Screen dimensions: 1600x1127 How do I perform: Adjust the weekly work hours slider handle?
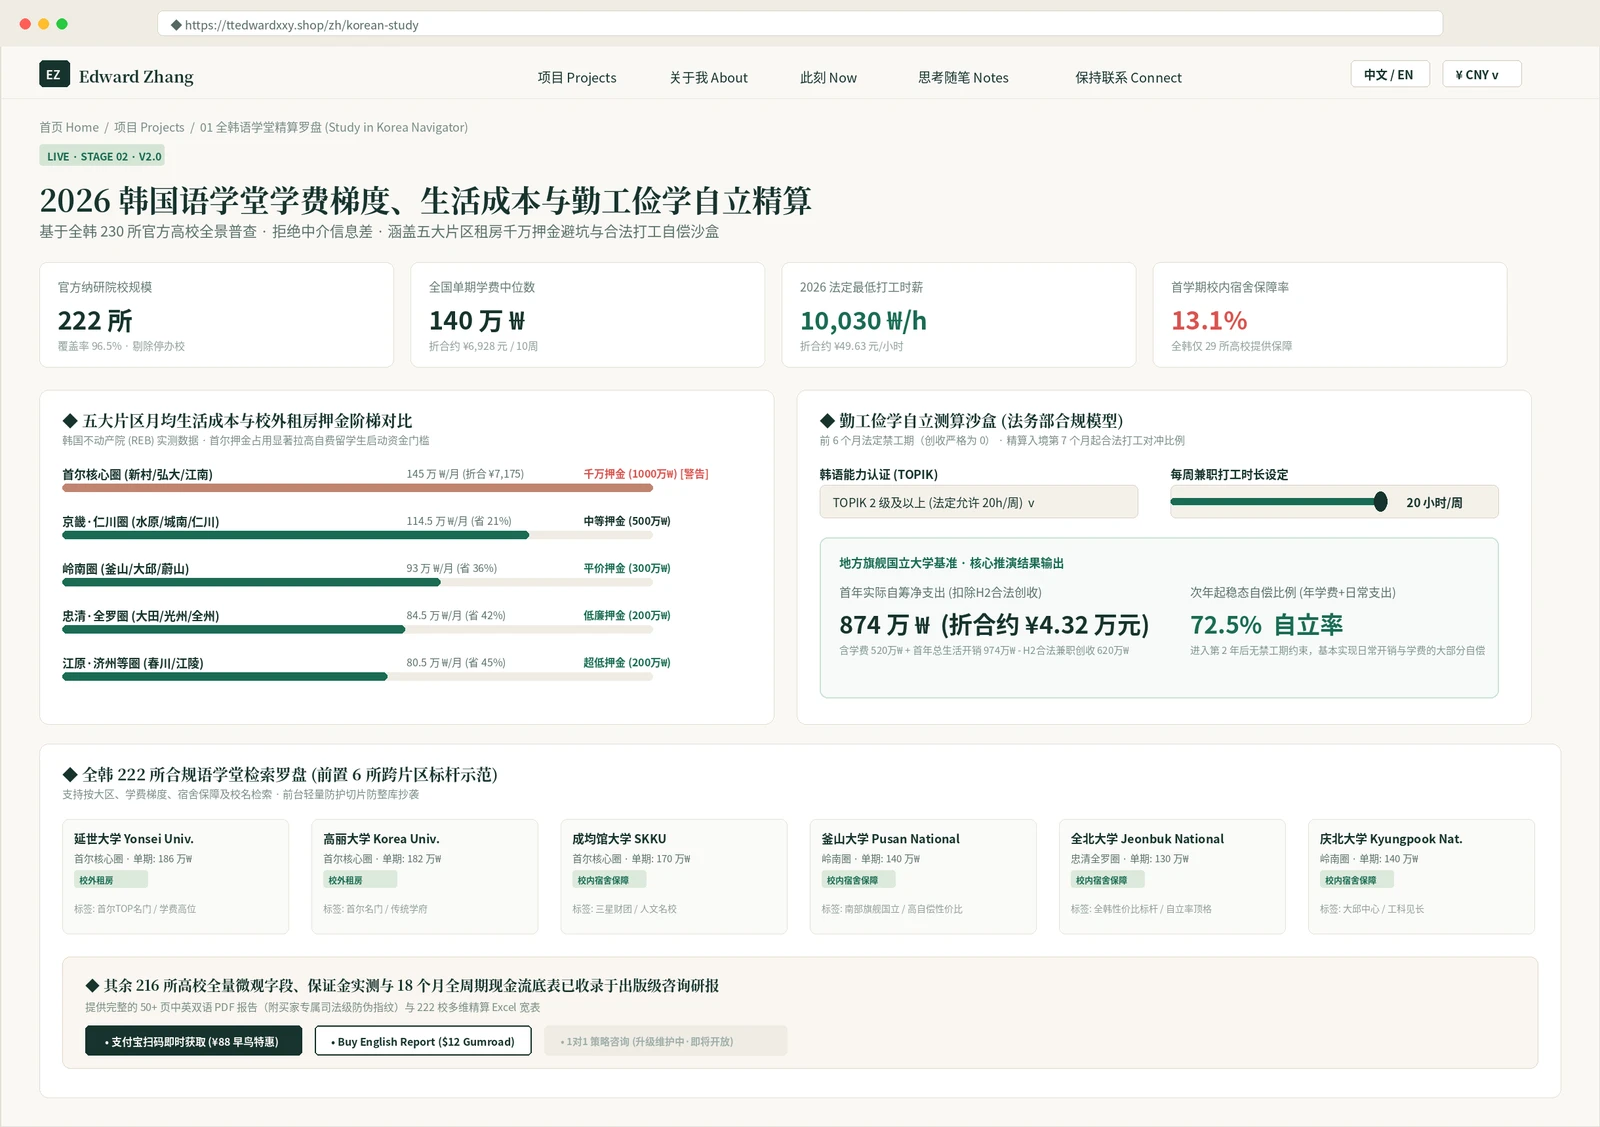1380,502
